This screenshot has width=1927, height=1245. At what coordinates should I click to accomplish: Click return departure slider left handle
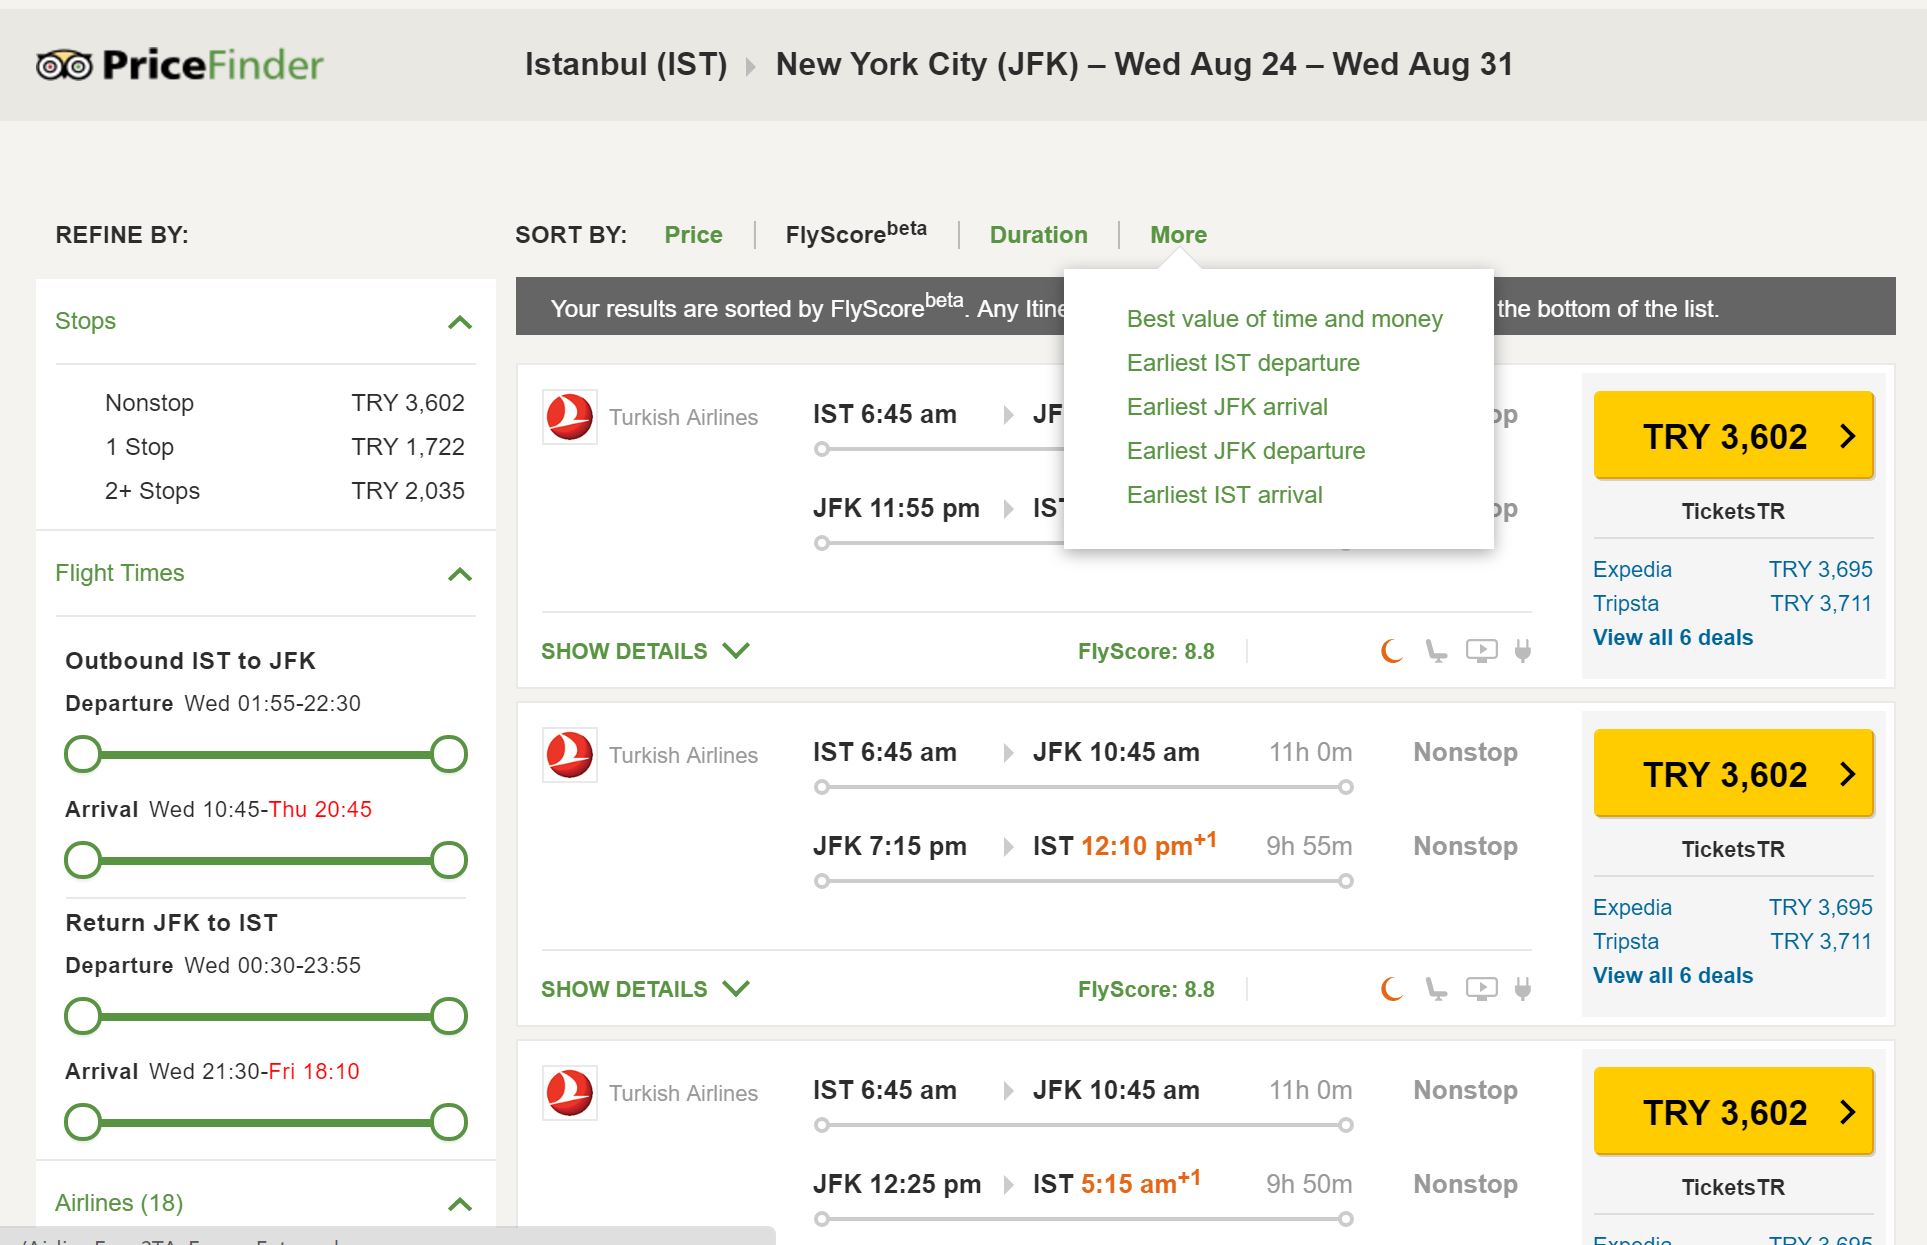[x=83, y=1016]
